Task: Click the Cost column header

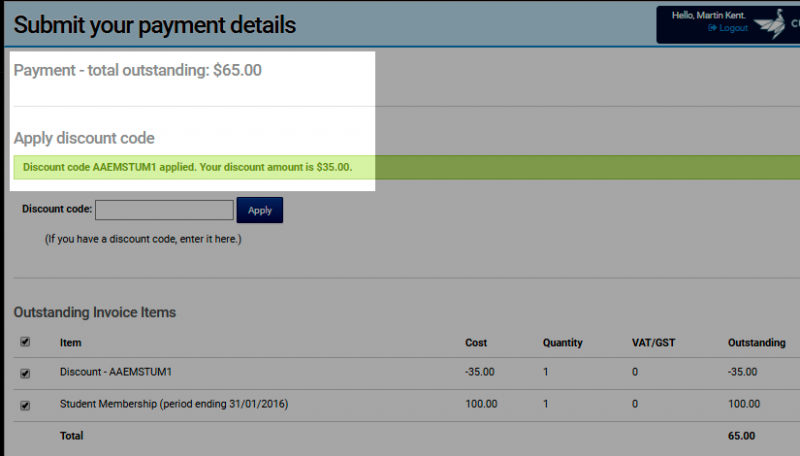Action: (476, 343)
